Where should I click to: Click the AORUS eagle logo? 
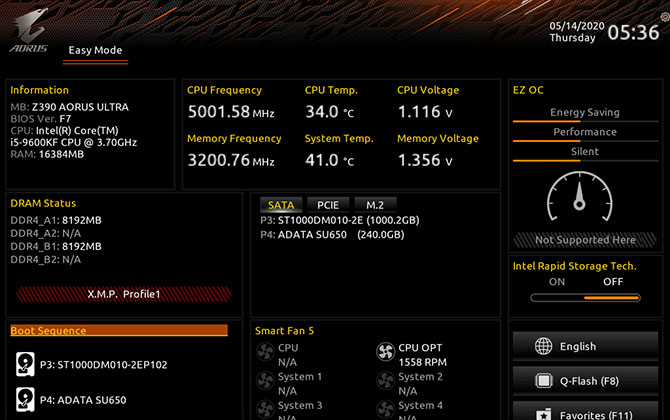pos(29,31)
